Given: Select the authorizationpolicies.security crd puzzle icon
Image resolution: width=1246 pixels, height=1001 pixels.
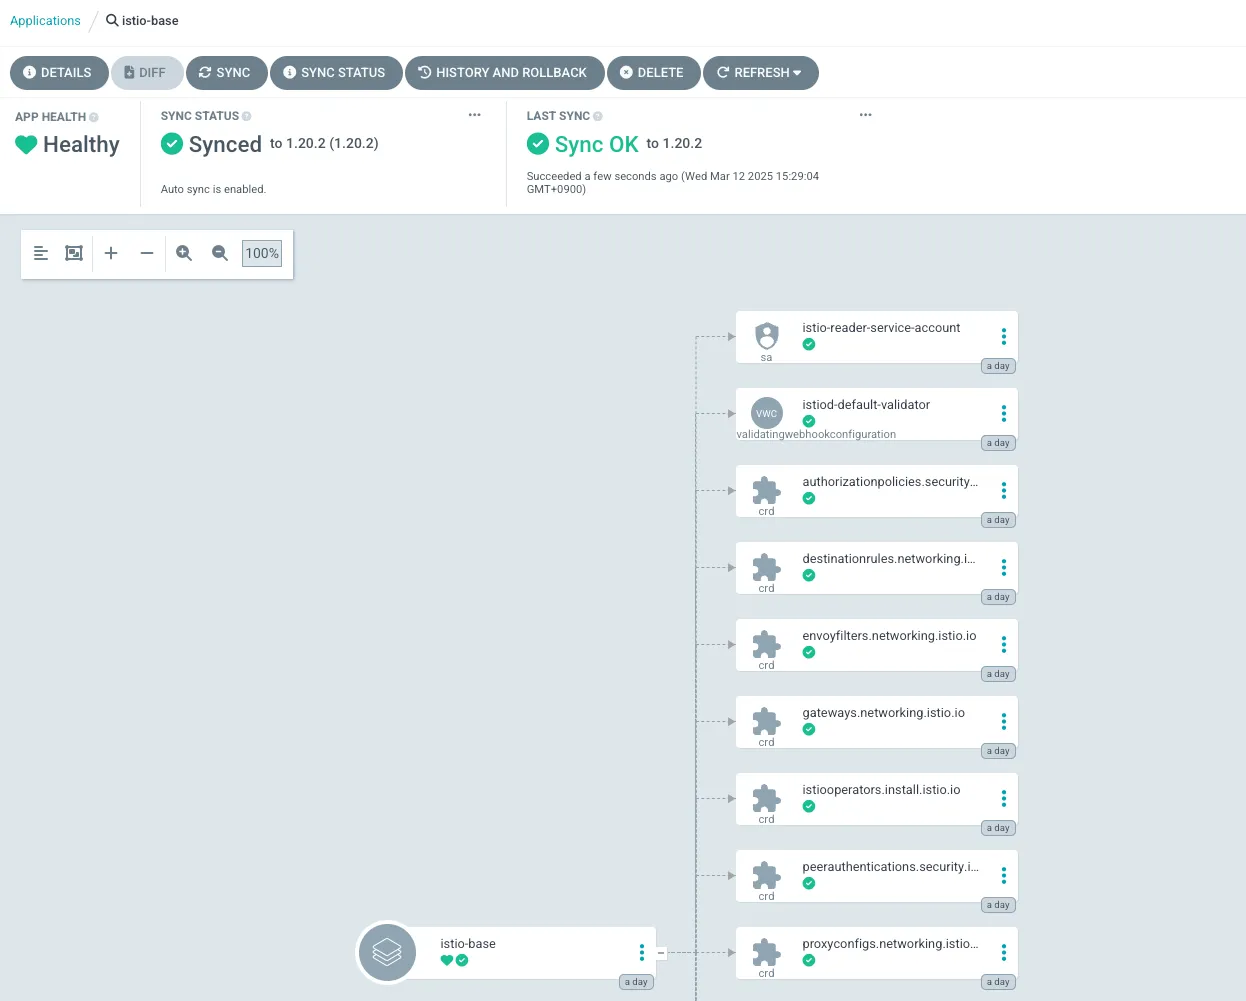Looking at the screenshot, I should (x=767, y=490).
